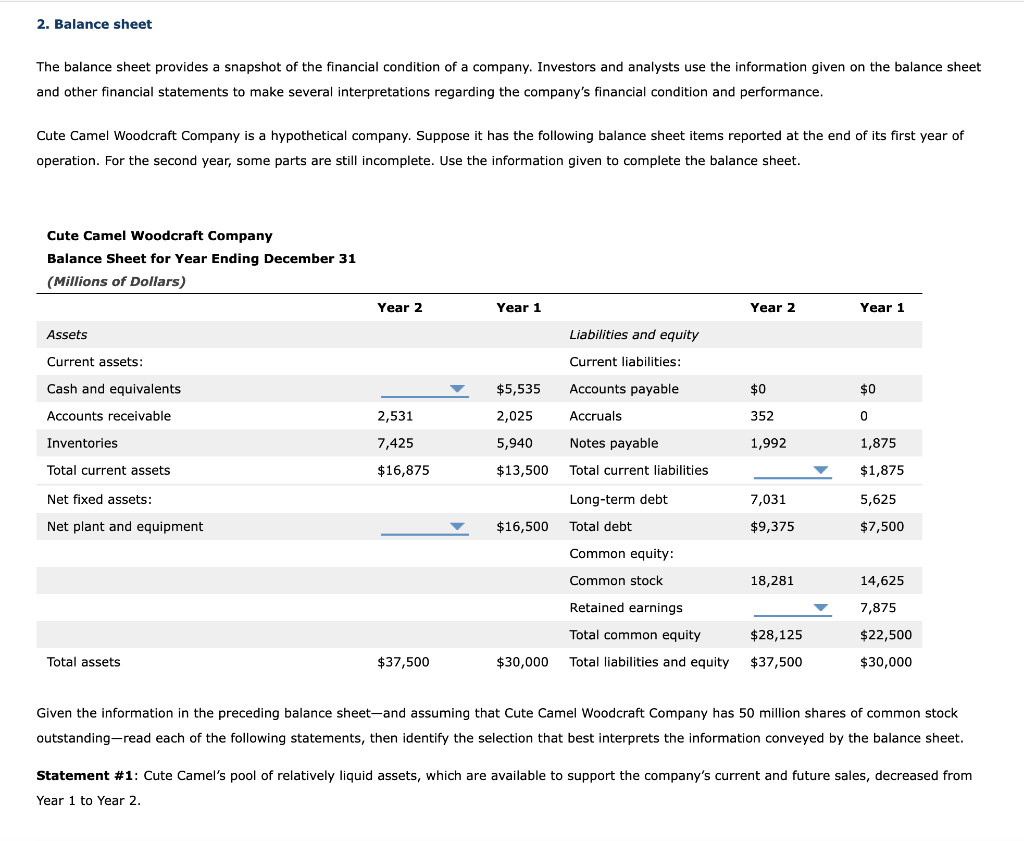Select the Year 2 column header on the left
Image resolution: width=1024 pixels, height=841 pixels.
[x=400, y=307]
